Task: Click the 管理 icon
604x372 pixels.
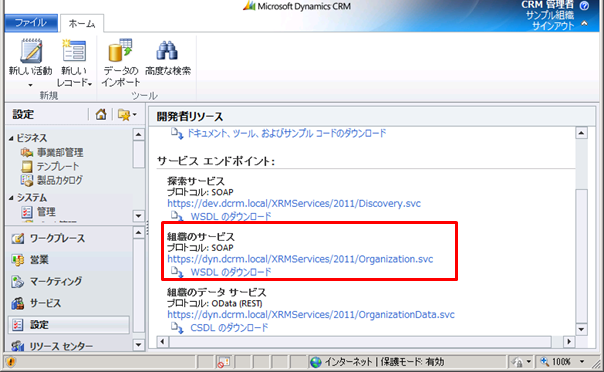Action: click(27, 212)
